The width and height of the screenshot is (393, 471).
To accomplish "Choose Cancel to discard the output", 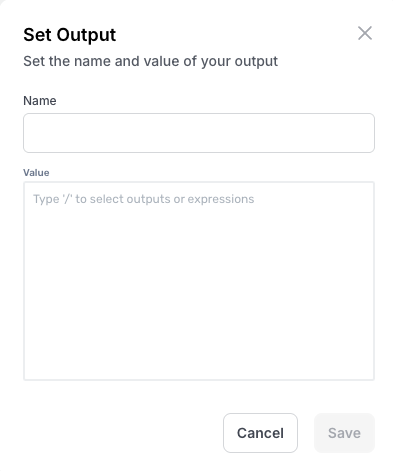I will [260, 433].
